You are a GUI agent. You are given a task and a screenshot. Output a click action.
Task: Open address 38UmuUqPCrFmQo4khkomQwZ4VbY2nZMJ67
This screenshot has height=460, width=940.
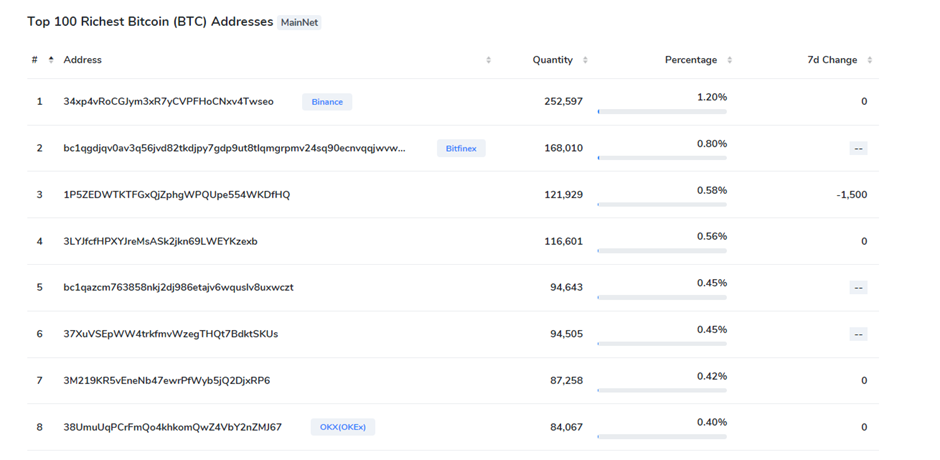[x=173, y=427]
